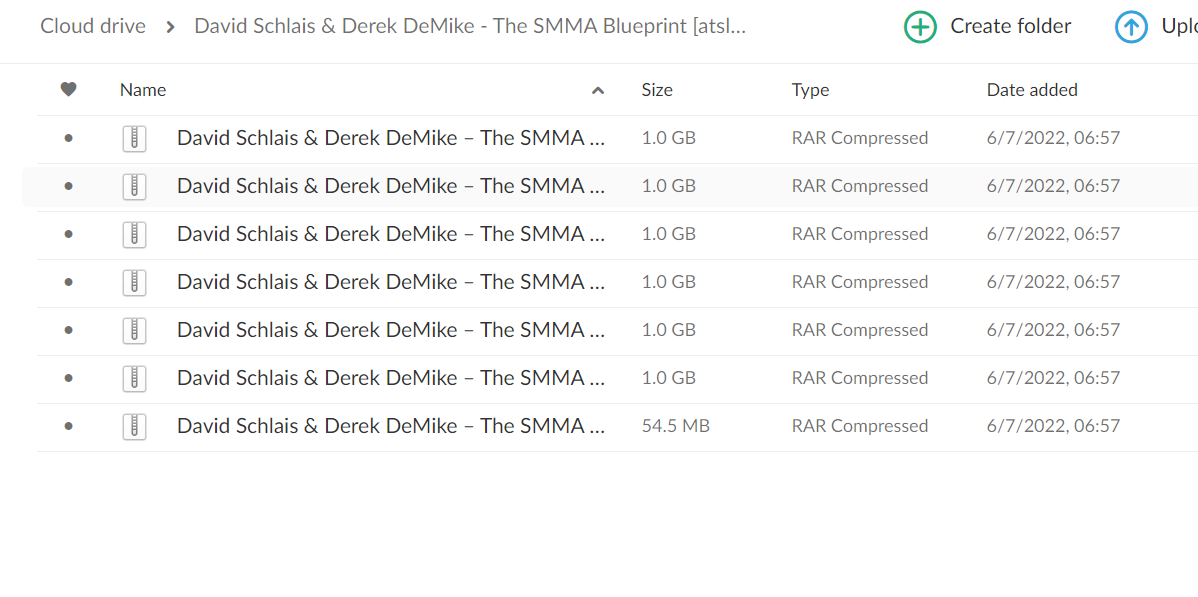Click the blue Upload arrow icon
The height and width of the screenshot is (597, 1198).
(1131, 27)
